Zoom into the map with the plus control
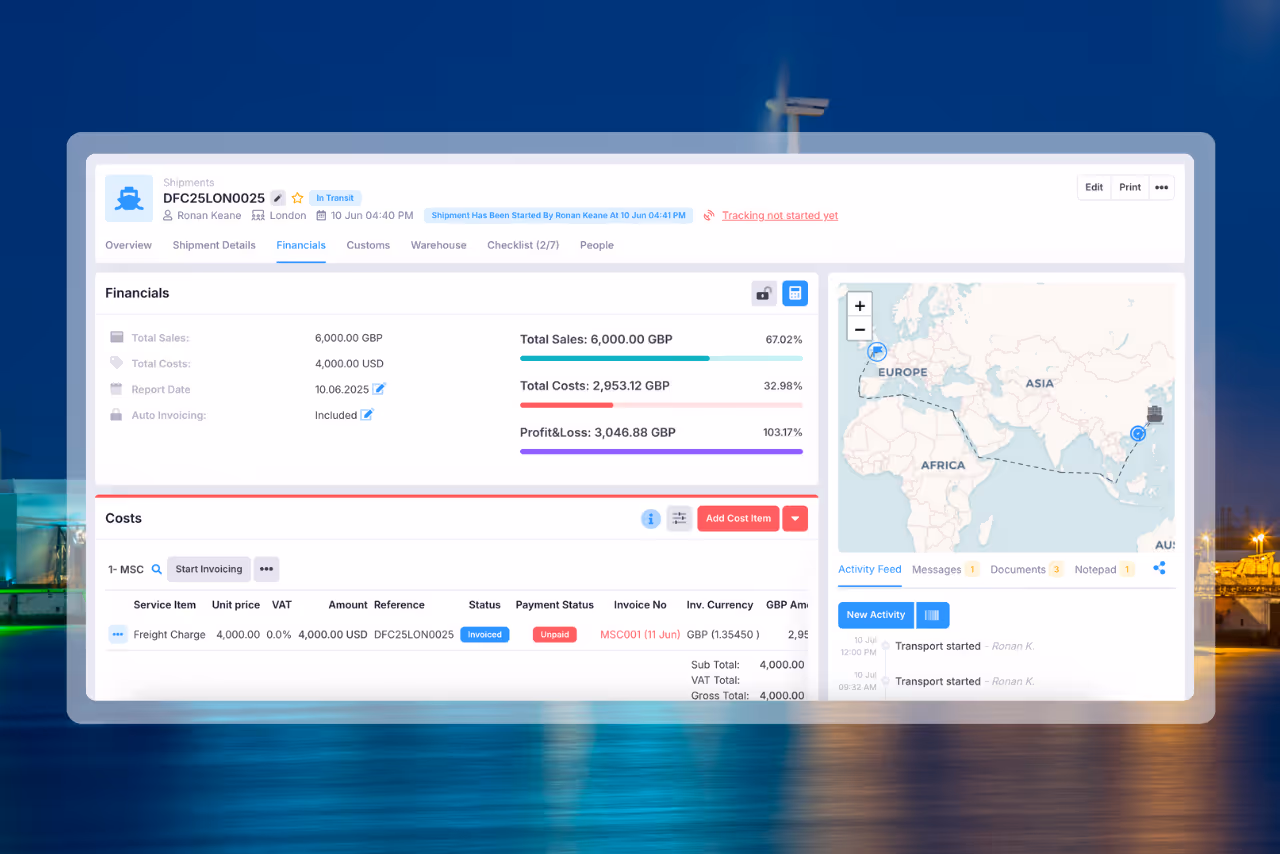The width and height of the screenshot is (1280, 854). (x=859, y=305)
